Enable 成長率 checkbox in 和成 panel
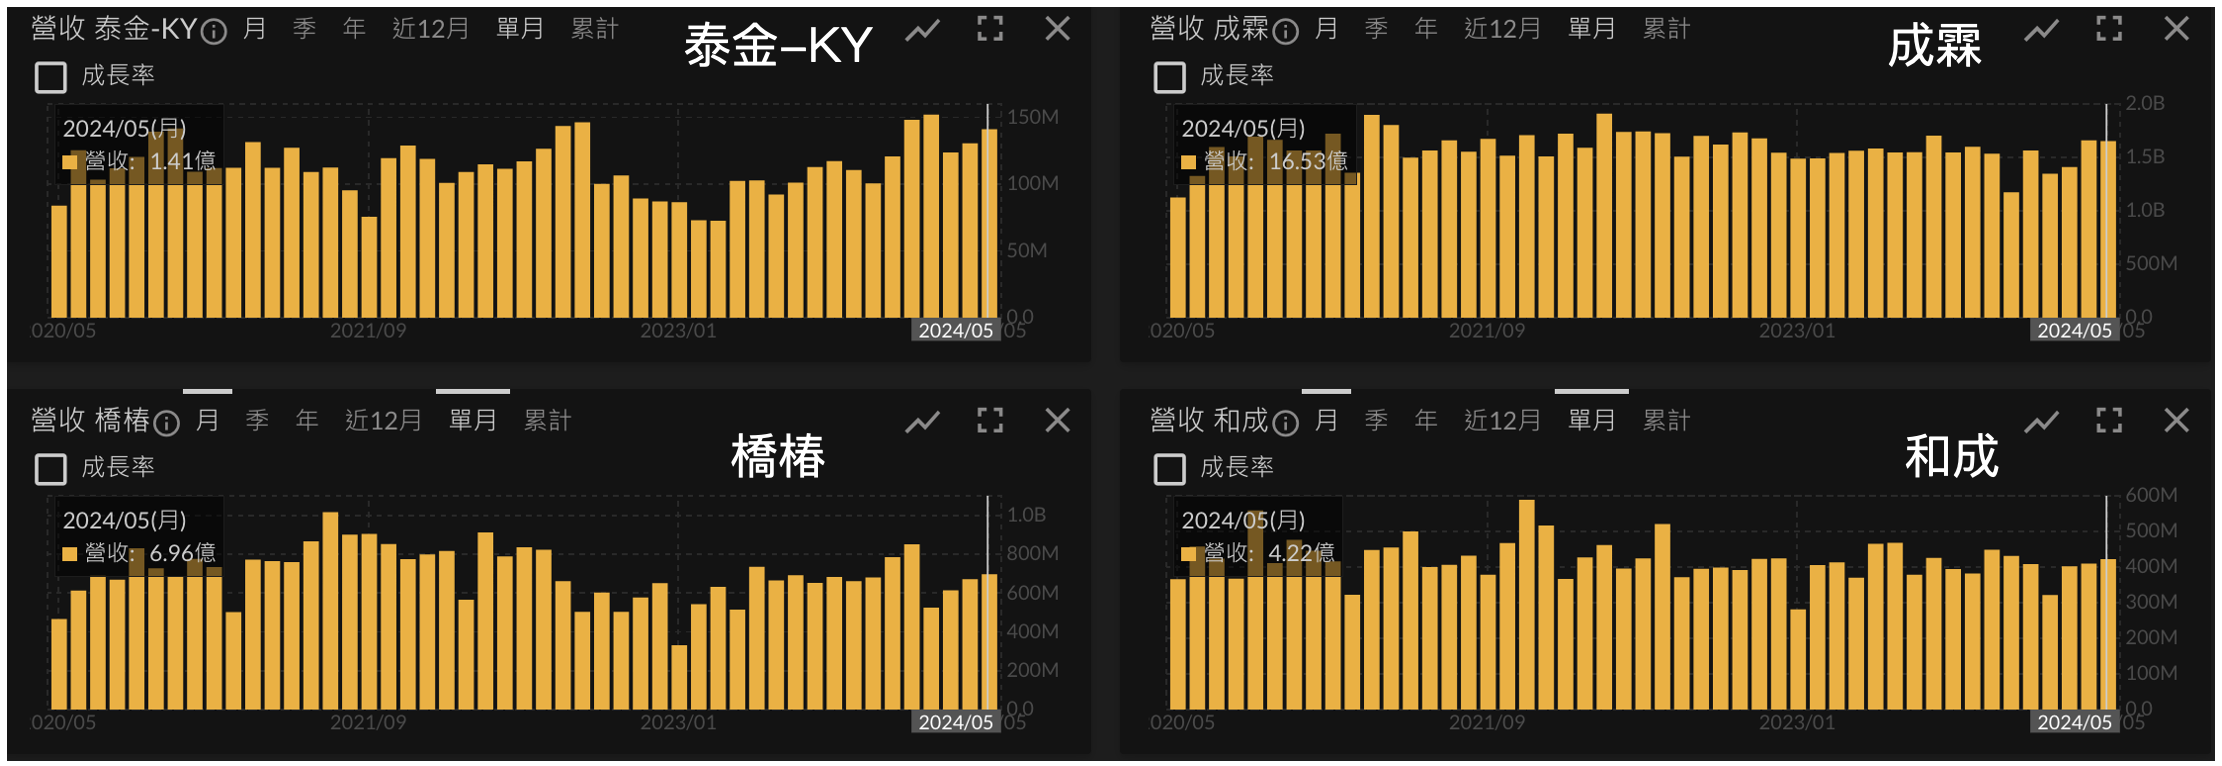 [1170, 469]
